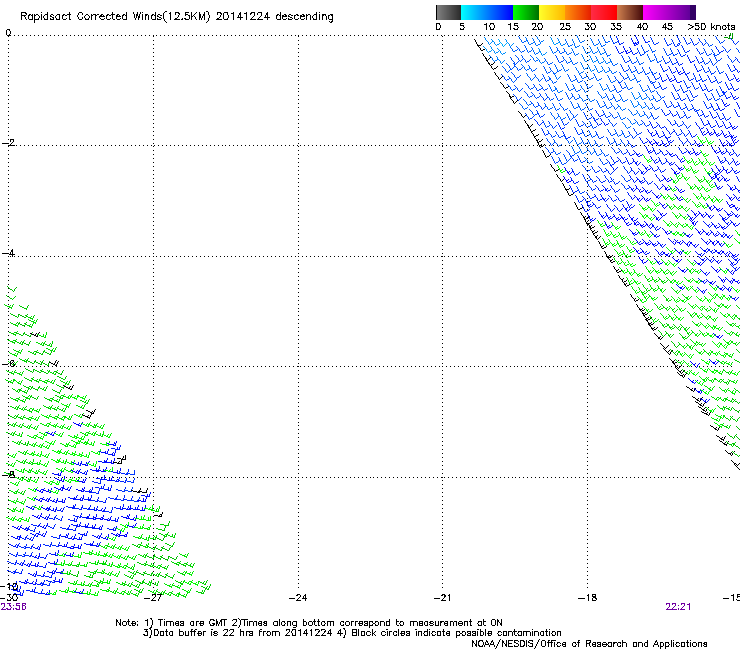The height and width of the screenshot is (650, 740).
Task: Select the orange 25-30 knots color band
Action: [578, 12]
